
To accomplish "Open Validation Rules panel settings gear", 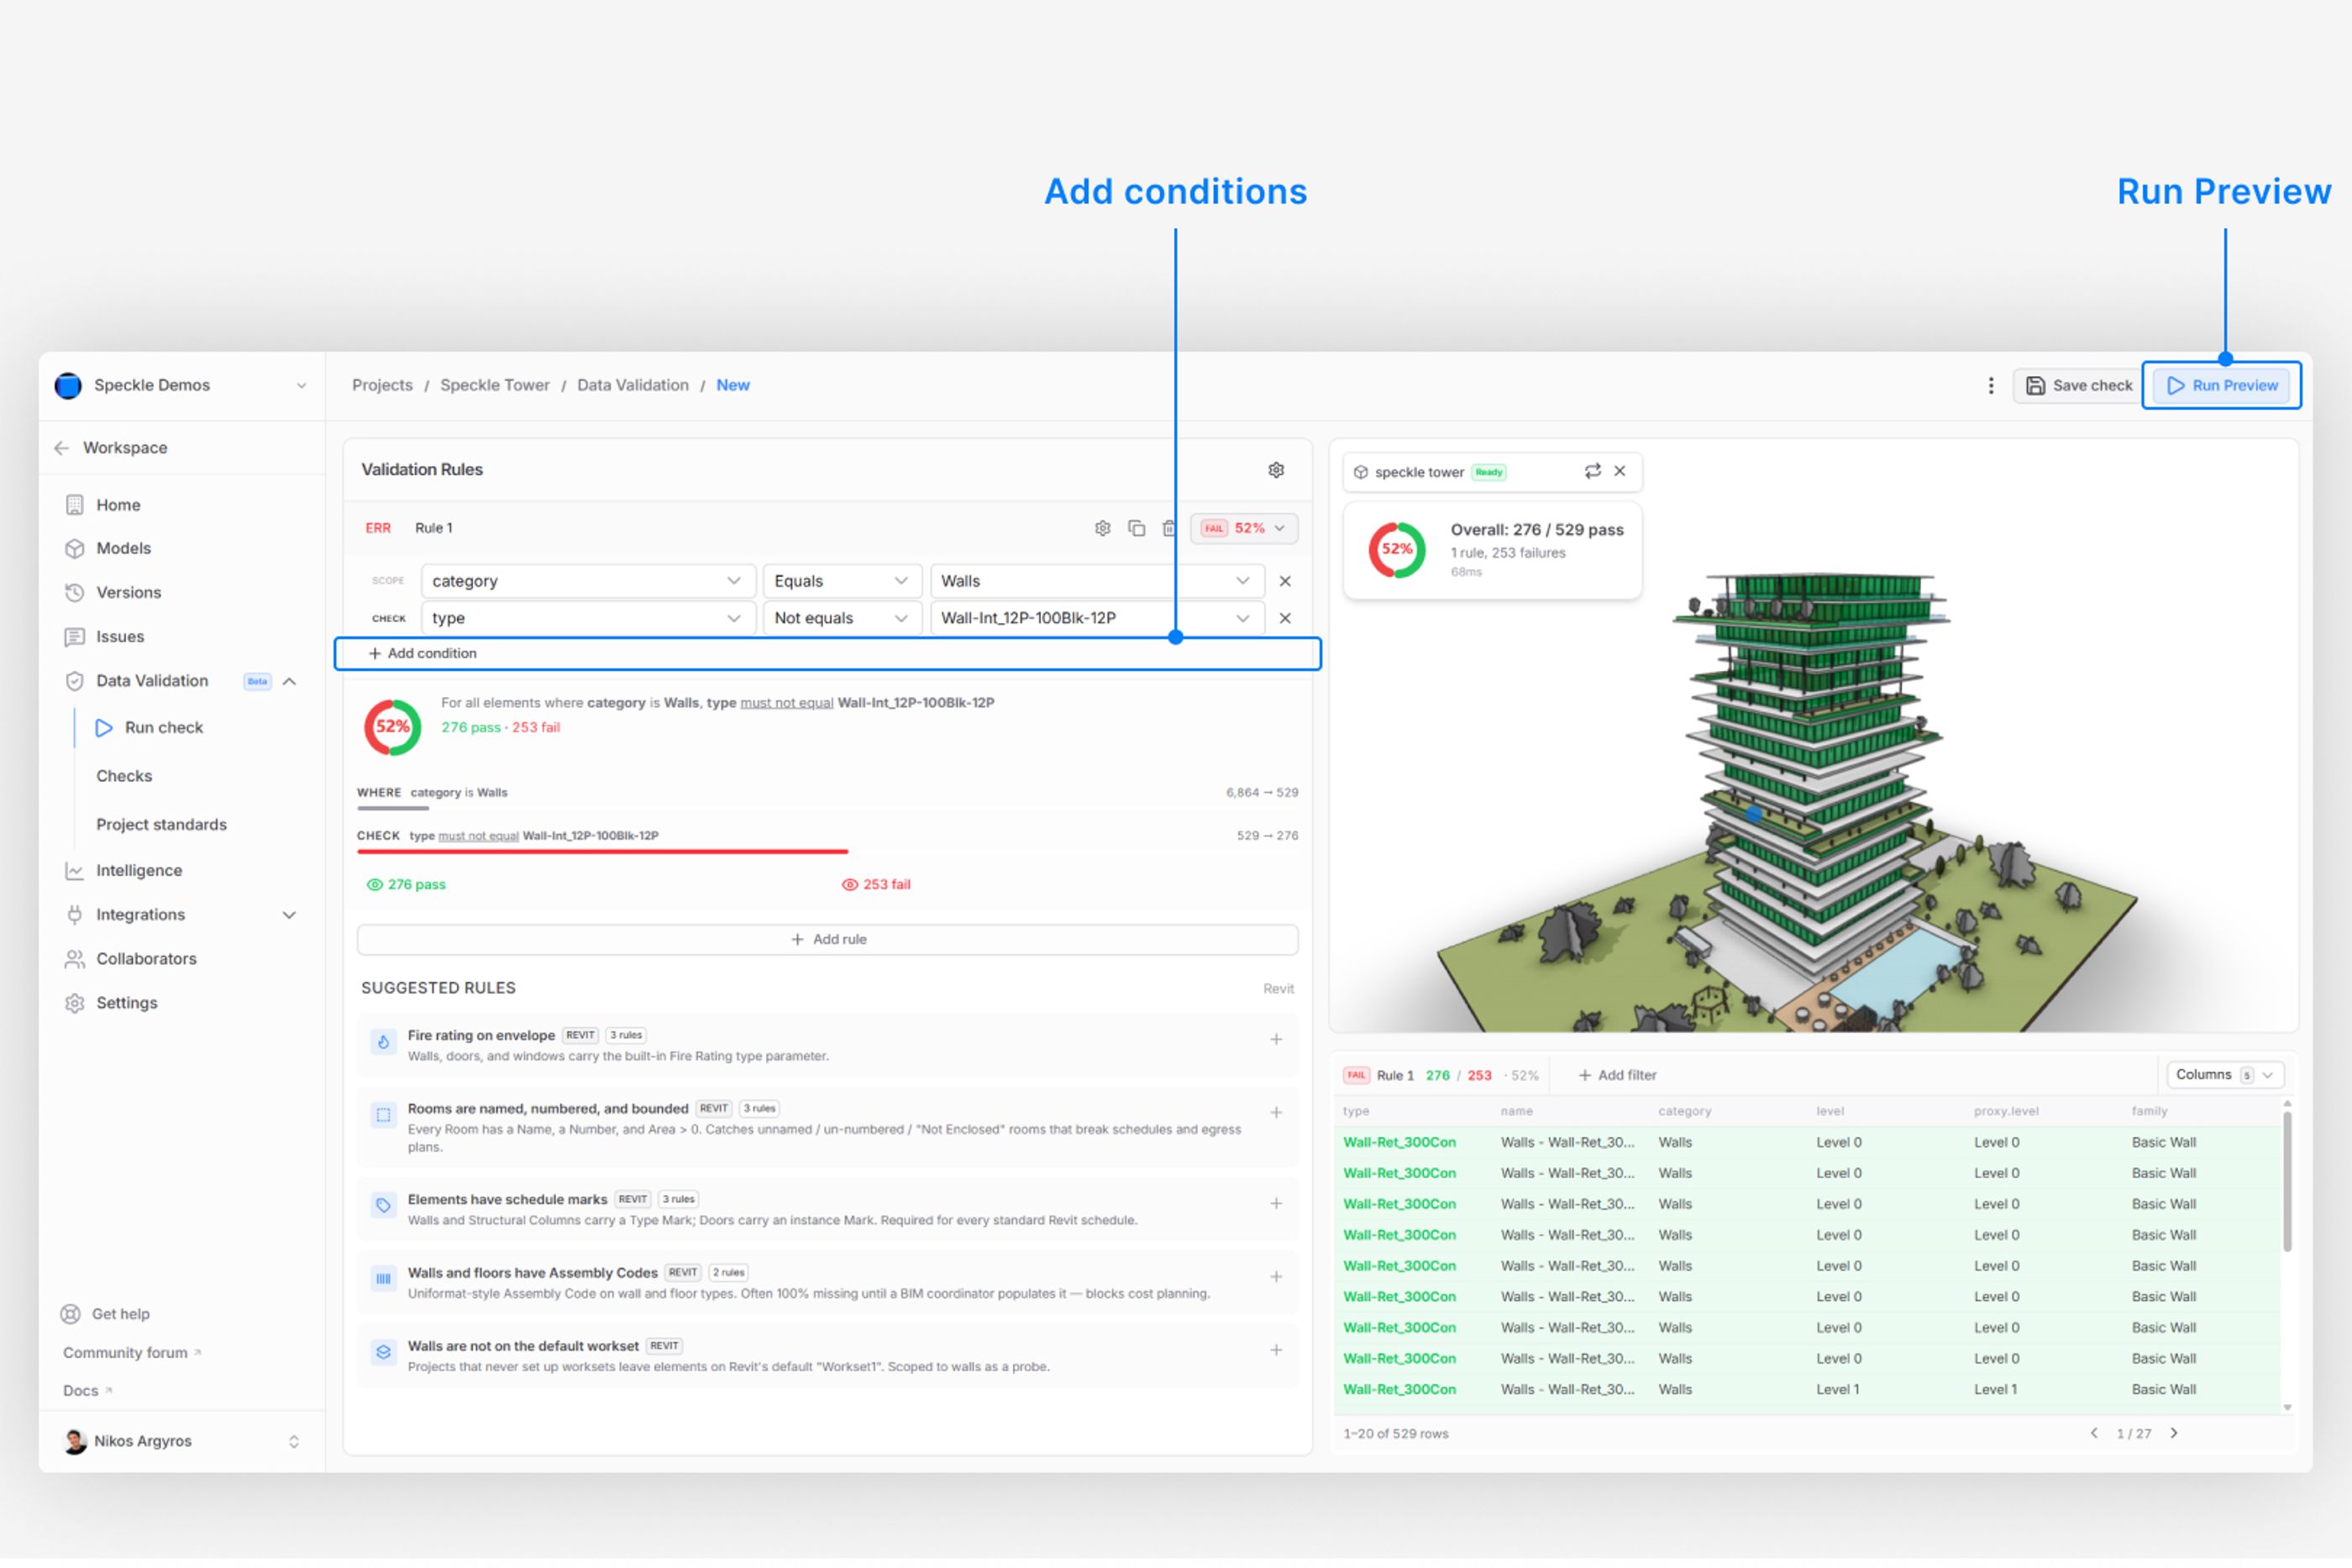I will click(1276, 470).
